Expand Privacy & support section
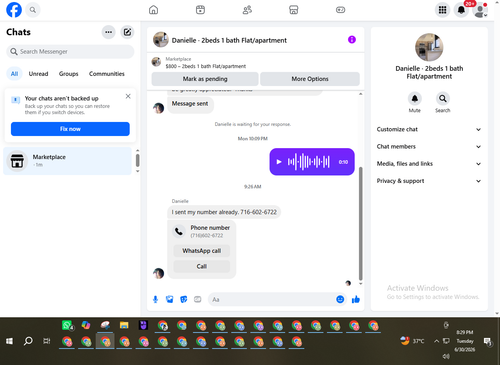The height and width of the screenshot is (365, 500). [x=429, y=181]
